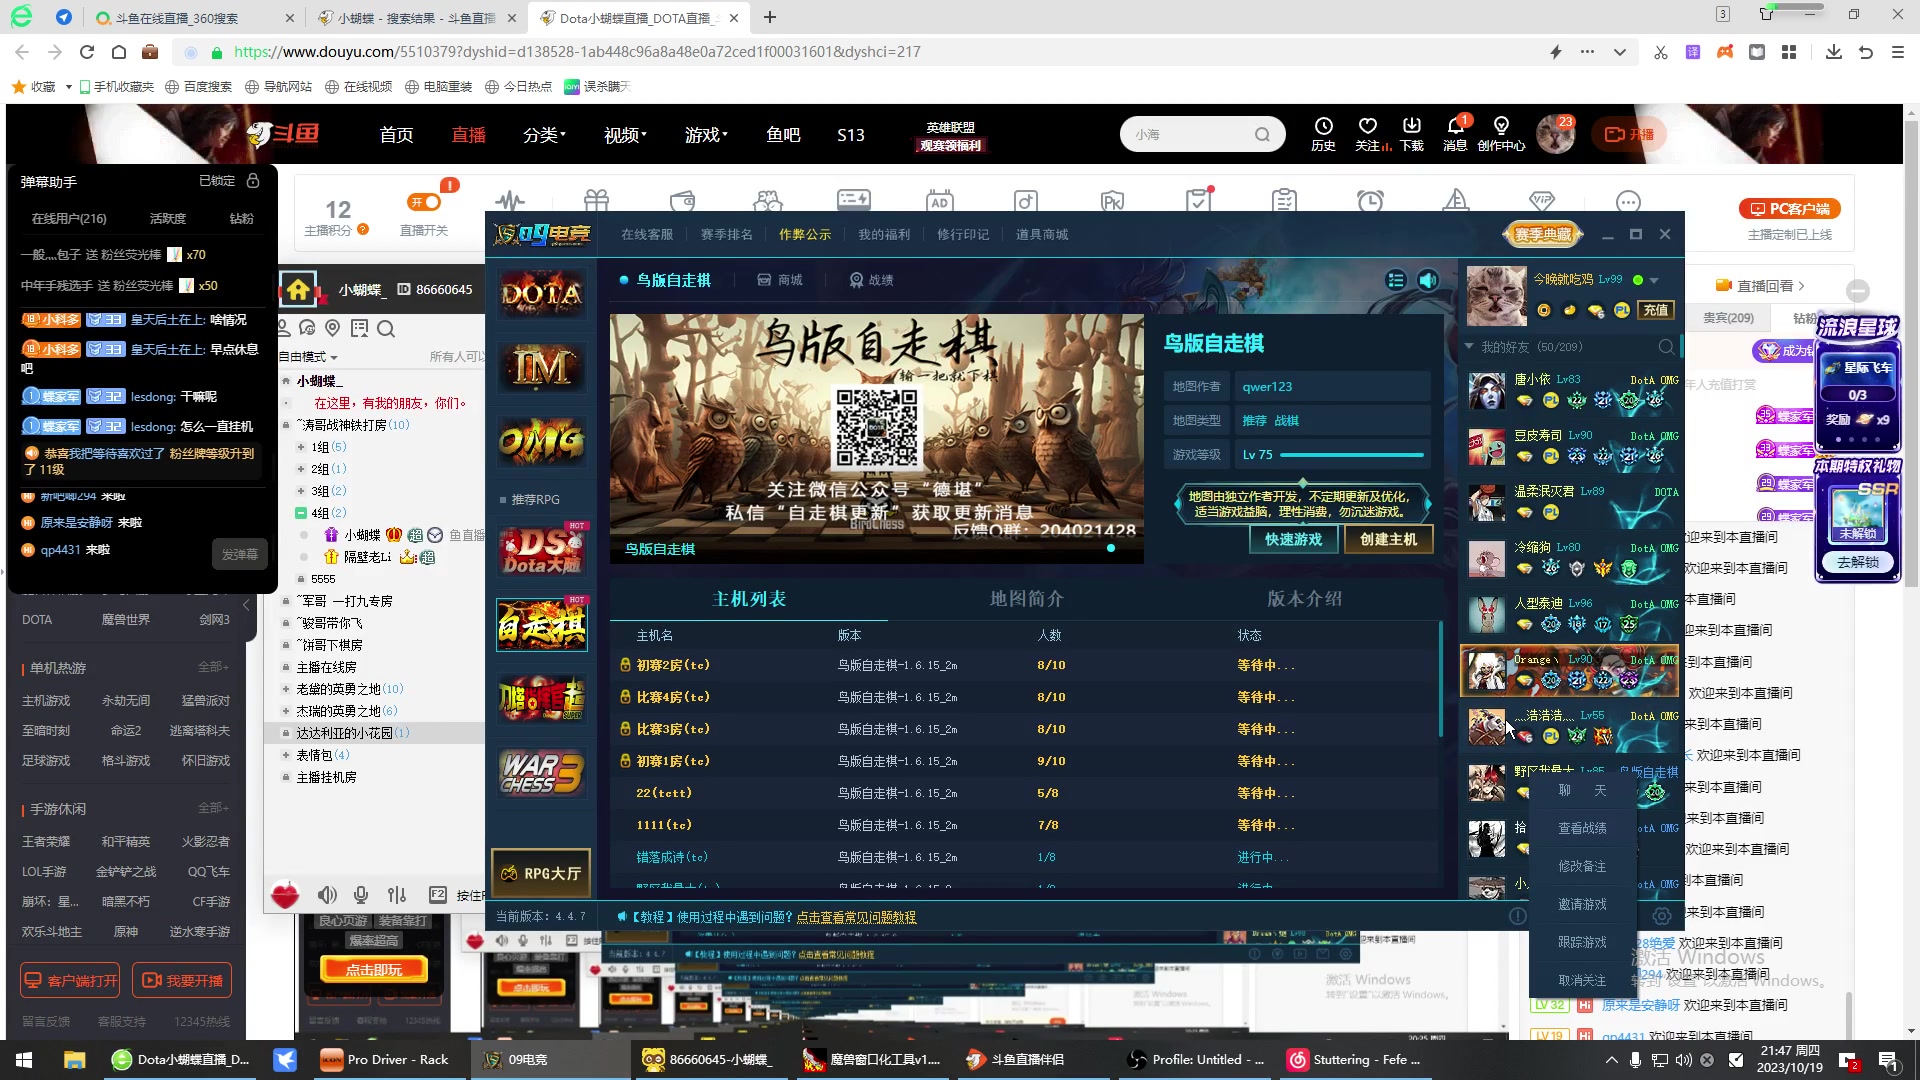Open Douyu 下载 download icon
This screenshot has width=1920, height=1080.
coord(1411,133)
